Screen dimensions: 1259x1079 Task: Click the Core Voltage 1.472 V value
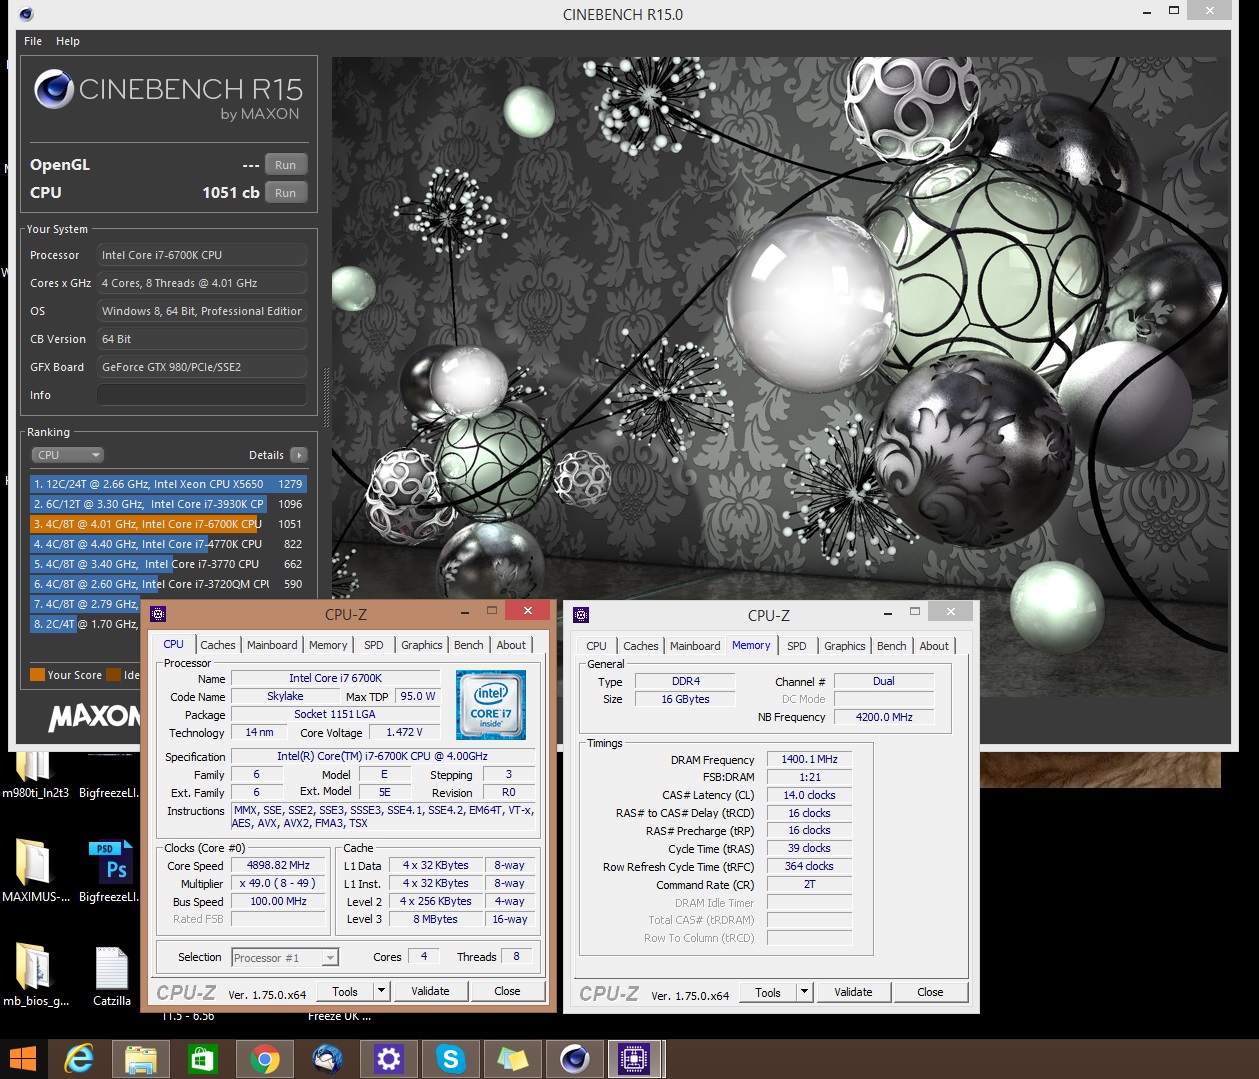click(405, 732)
